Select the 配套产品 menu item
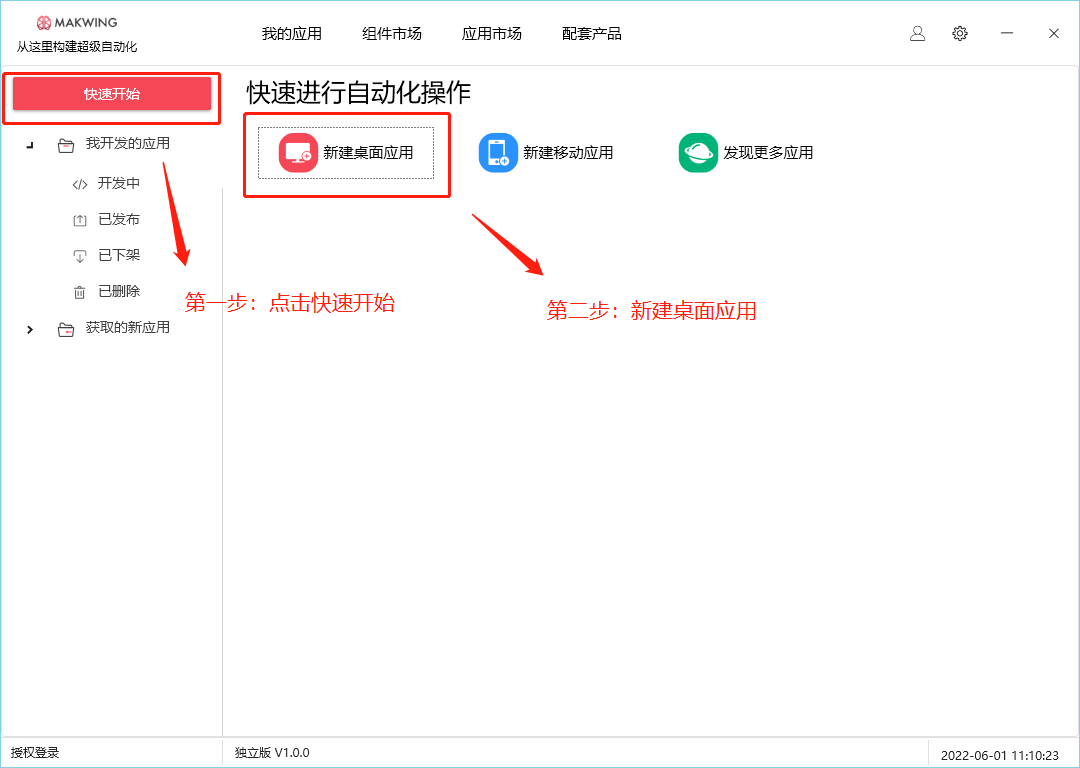This screenshot has width=1080, height=768. click(591, 33)
